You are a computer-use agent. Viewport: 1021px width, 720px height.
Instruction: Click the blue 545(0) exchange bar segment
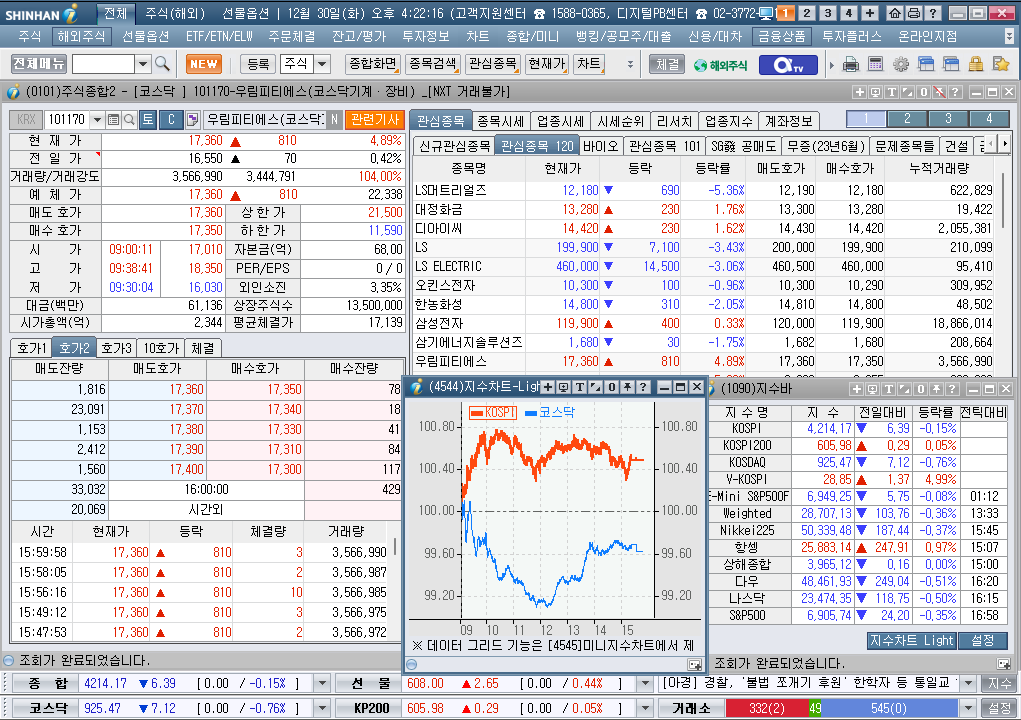click(x=889, y=708)
